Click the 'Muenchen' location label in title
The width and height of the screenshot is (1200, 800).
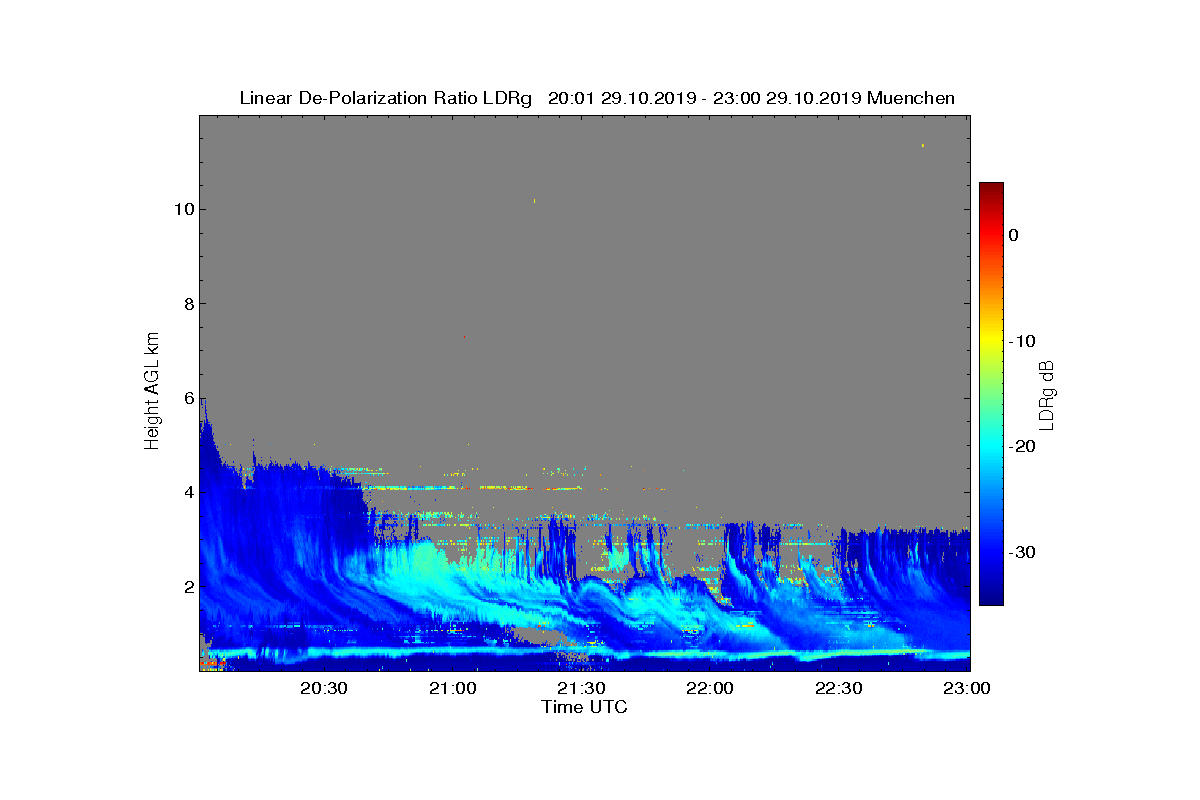point(911,98)
